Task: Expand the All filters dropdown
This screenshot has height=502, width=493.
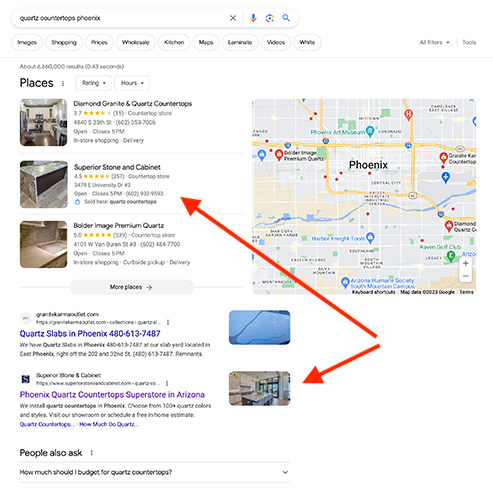Action: (x=434, y=42)
